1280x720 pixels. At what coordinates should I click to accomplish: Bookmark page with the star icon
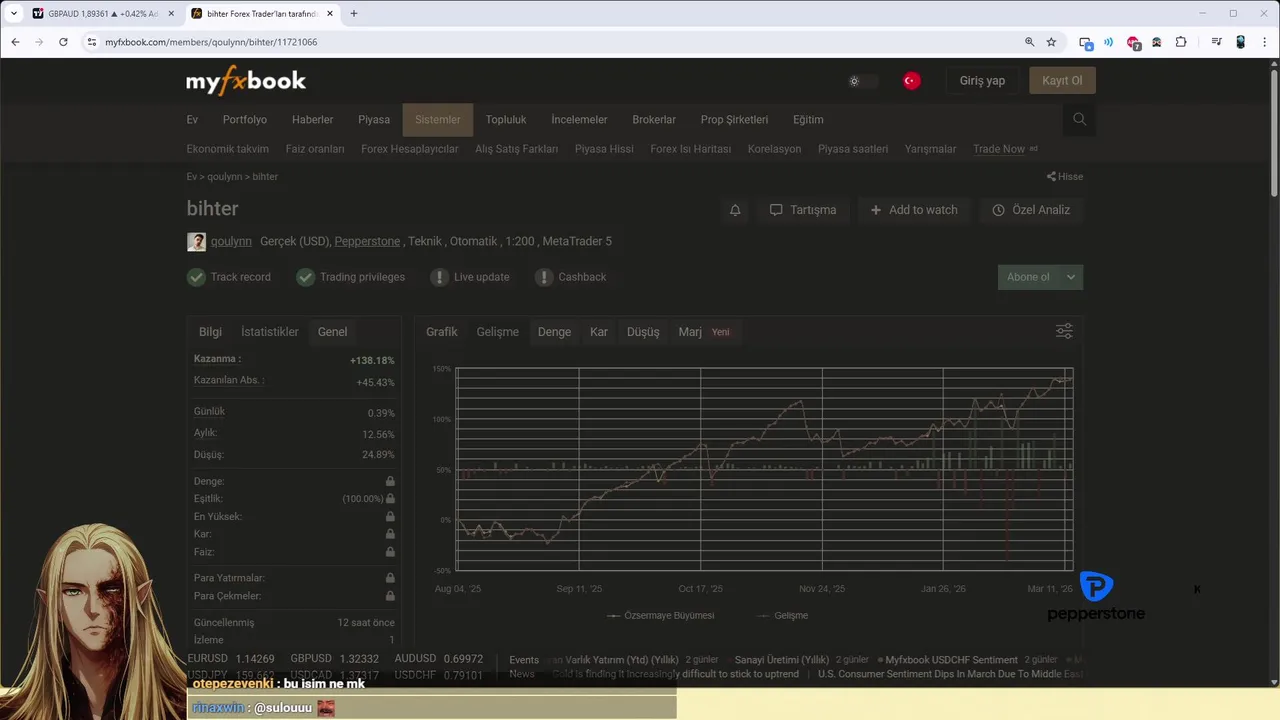pos(1051,42)
